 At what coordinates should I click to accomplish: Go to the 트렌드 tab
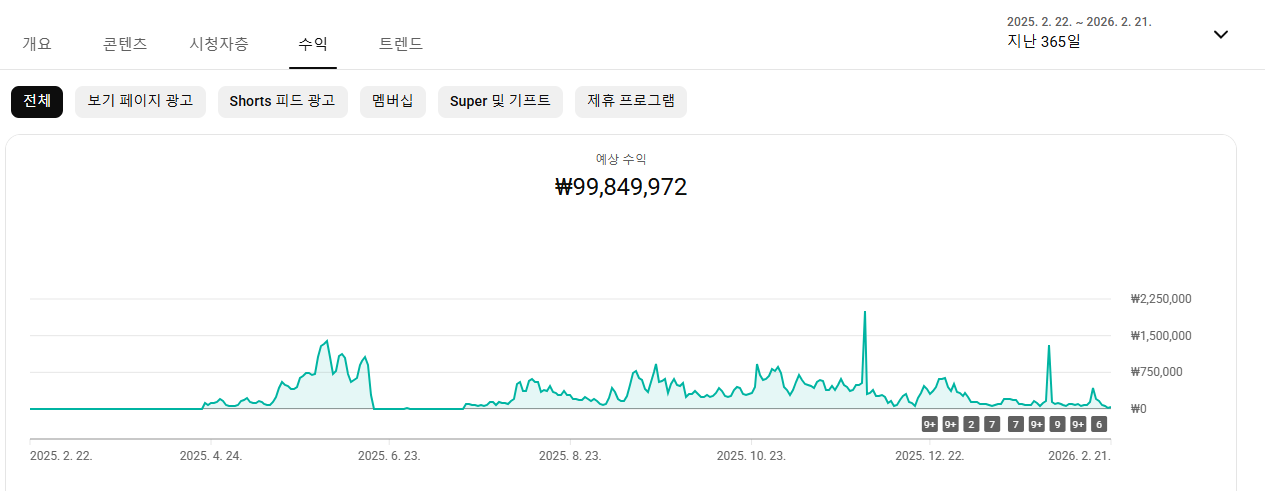pyautogui.click(x=401, y=44)
